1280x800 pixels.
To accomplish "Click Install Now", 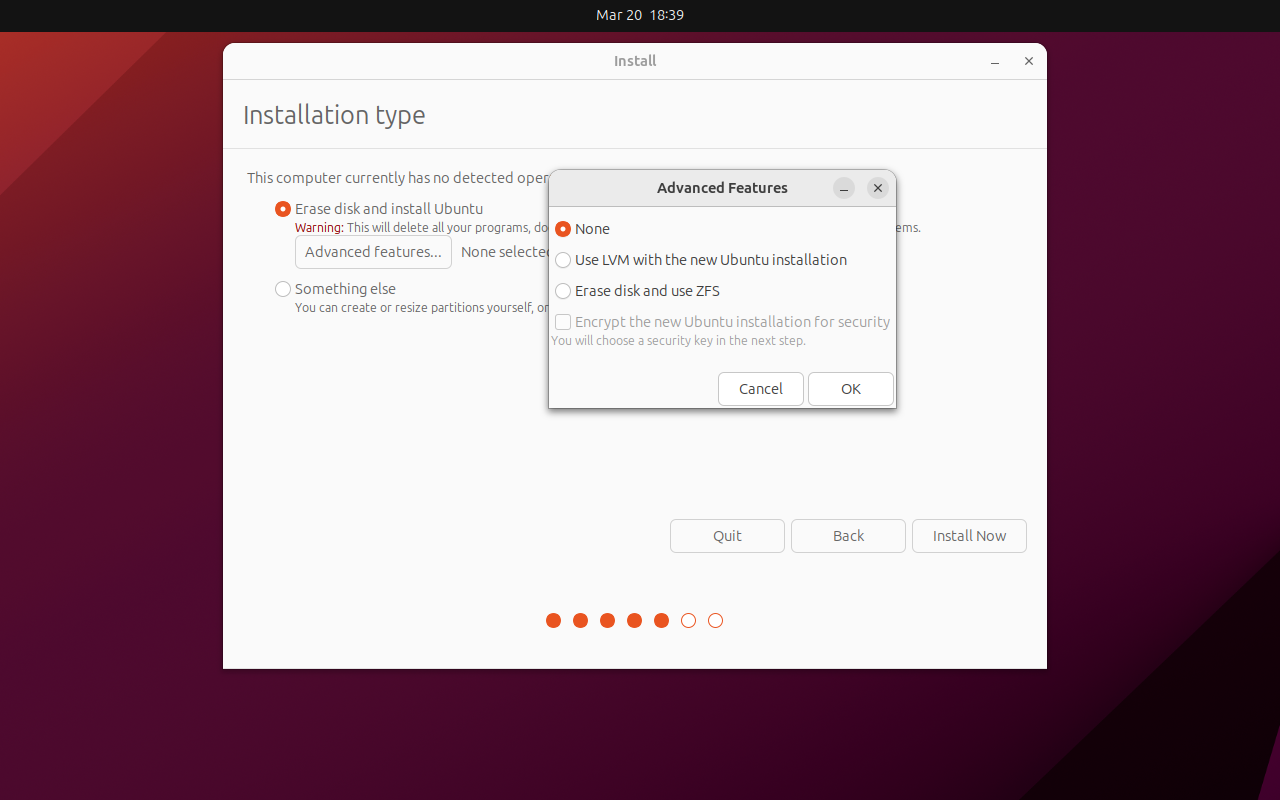I will [969, 536].
